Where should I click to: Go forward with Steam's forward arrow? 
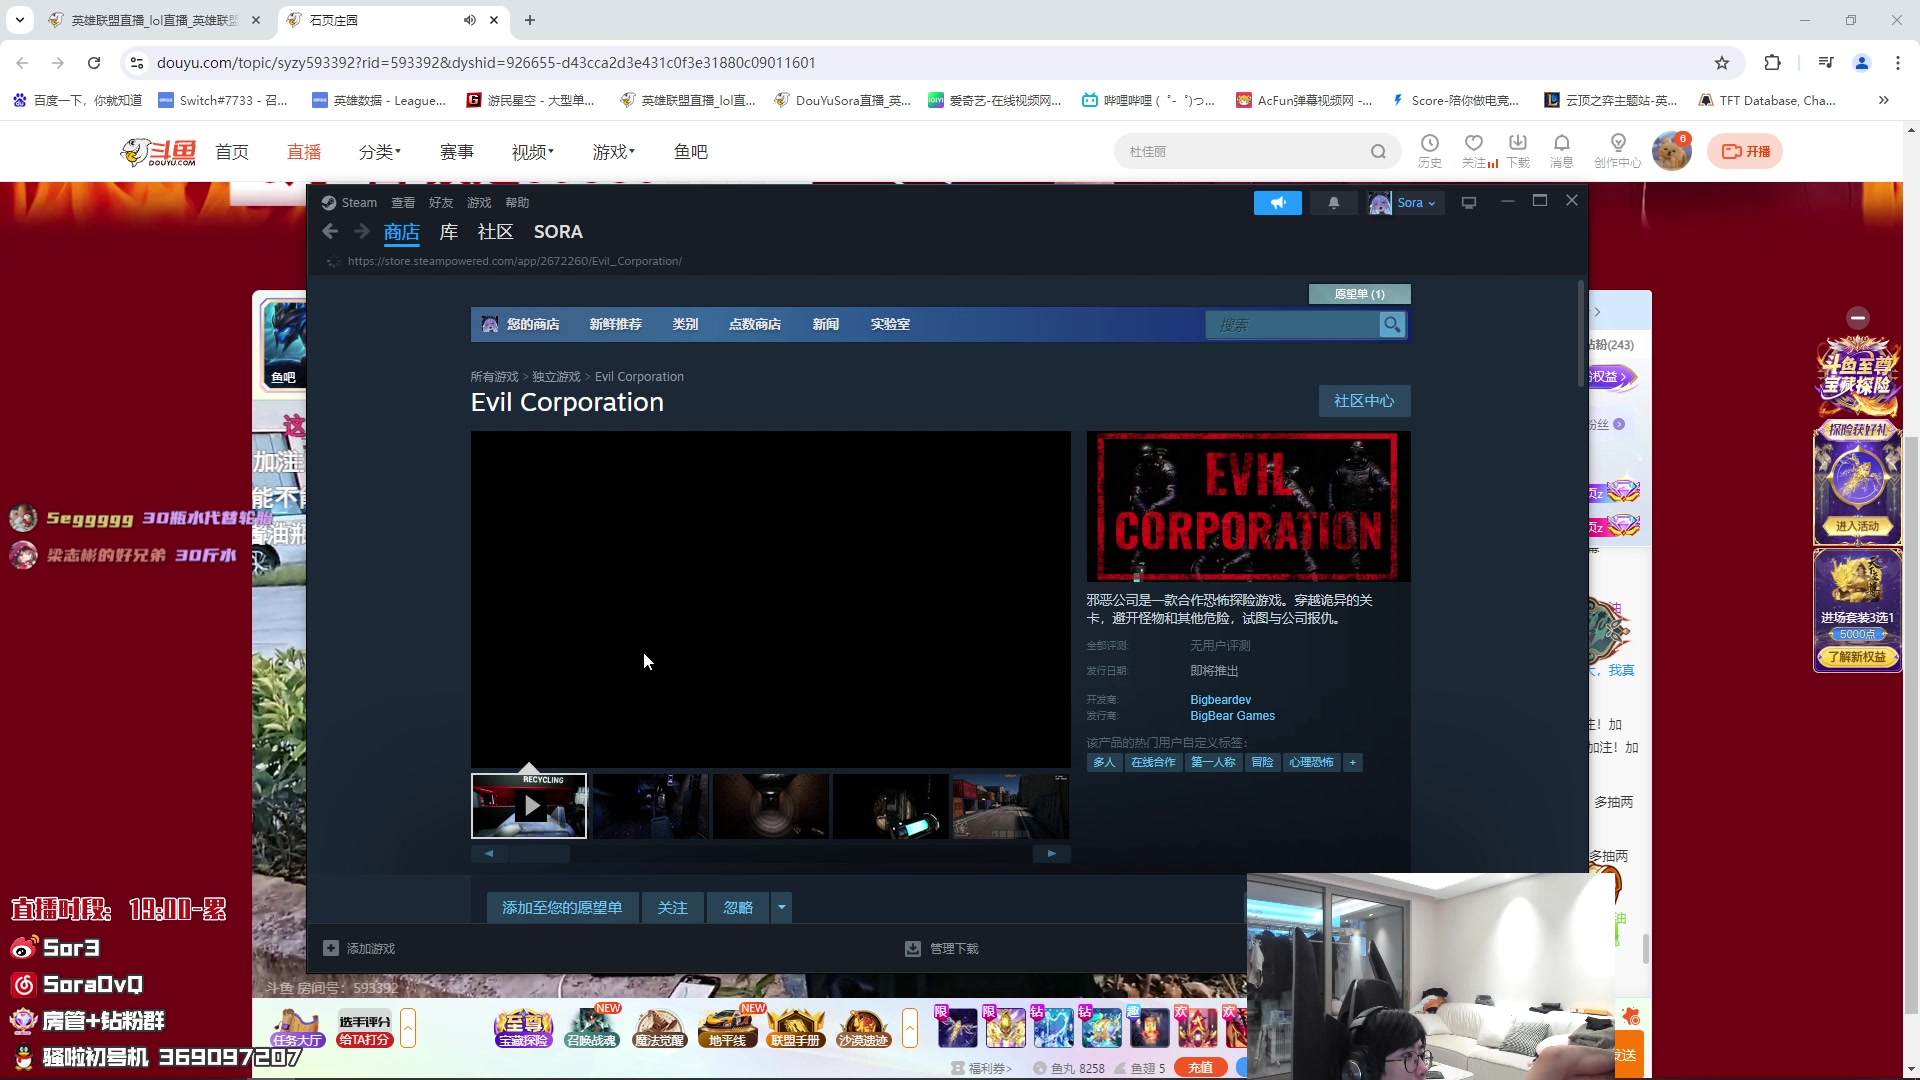(x=361, y=232)
